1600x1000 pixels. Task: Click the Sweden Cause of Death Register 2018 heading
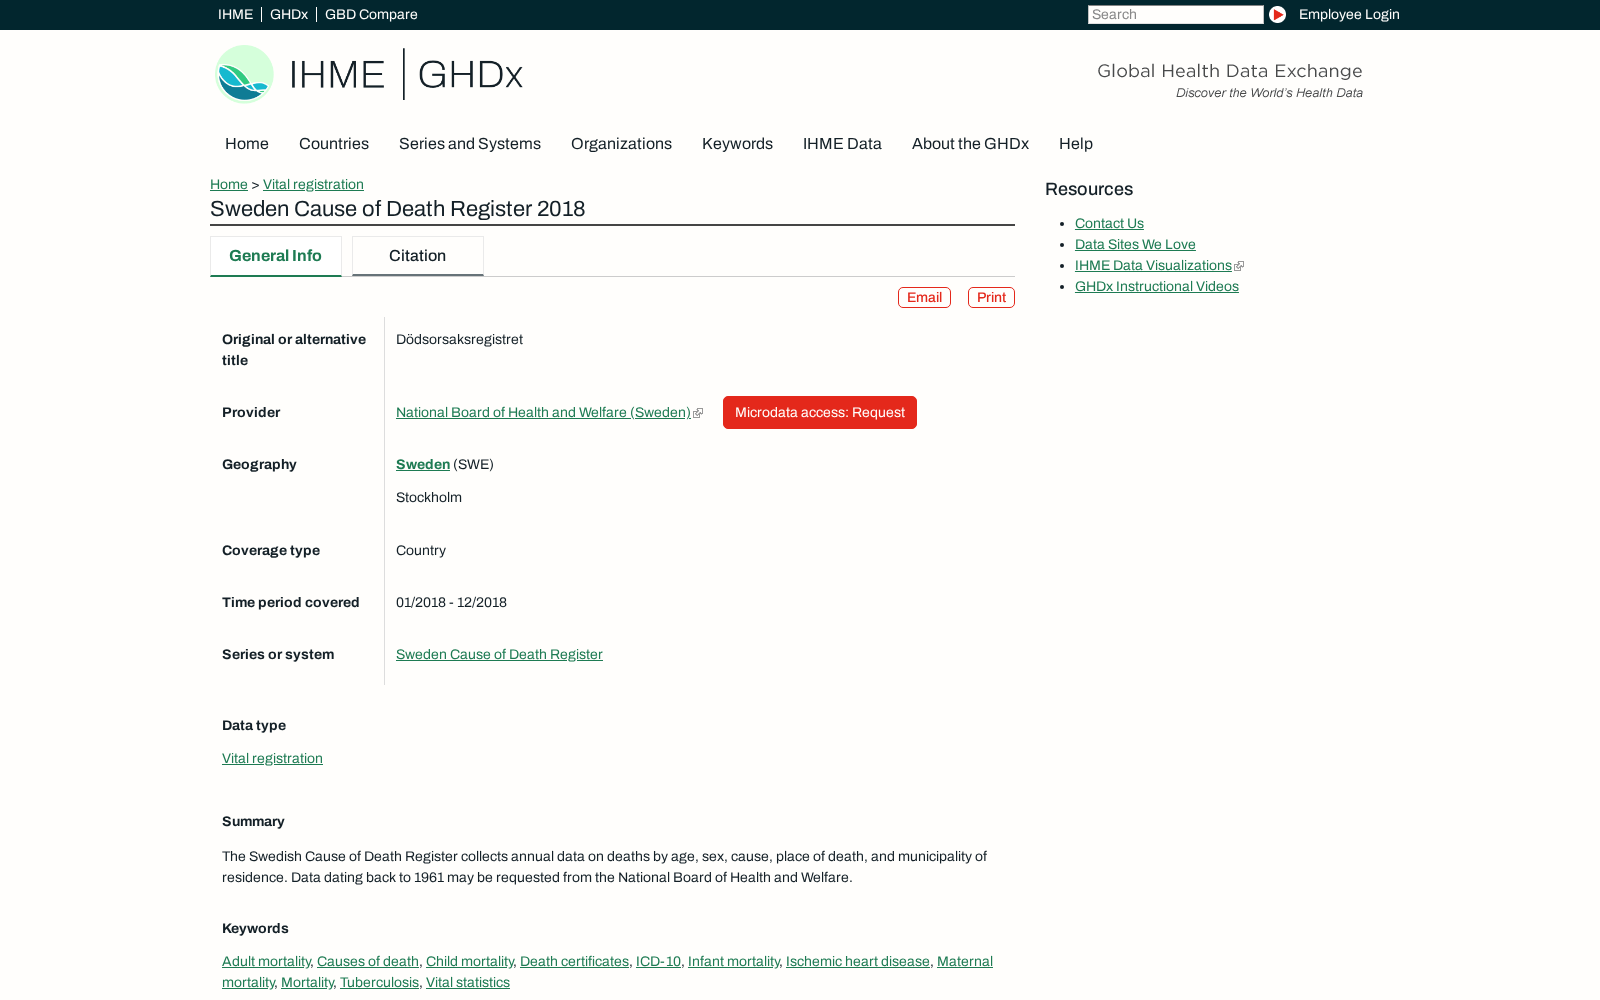[397, 209]
